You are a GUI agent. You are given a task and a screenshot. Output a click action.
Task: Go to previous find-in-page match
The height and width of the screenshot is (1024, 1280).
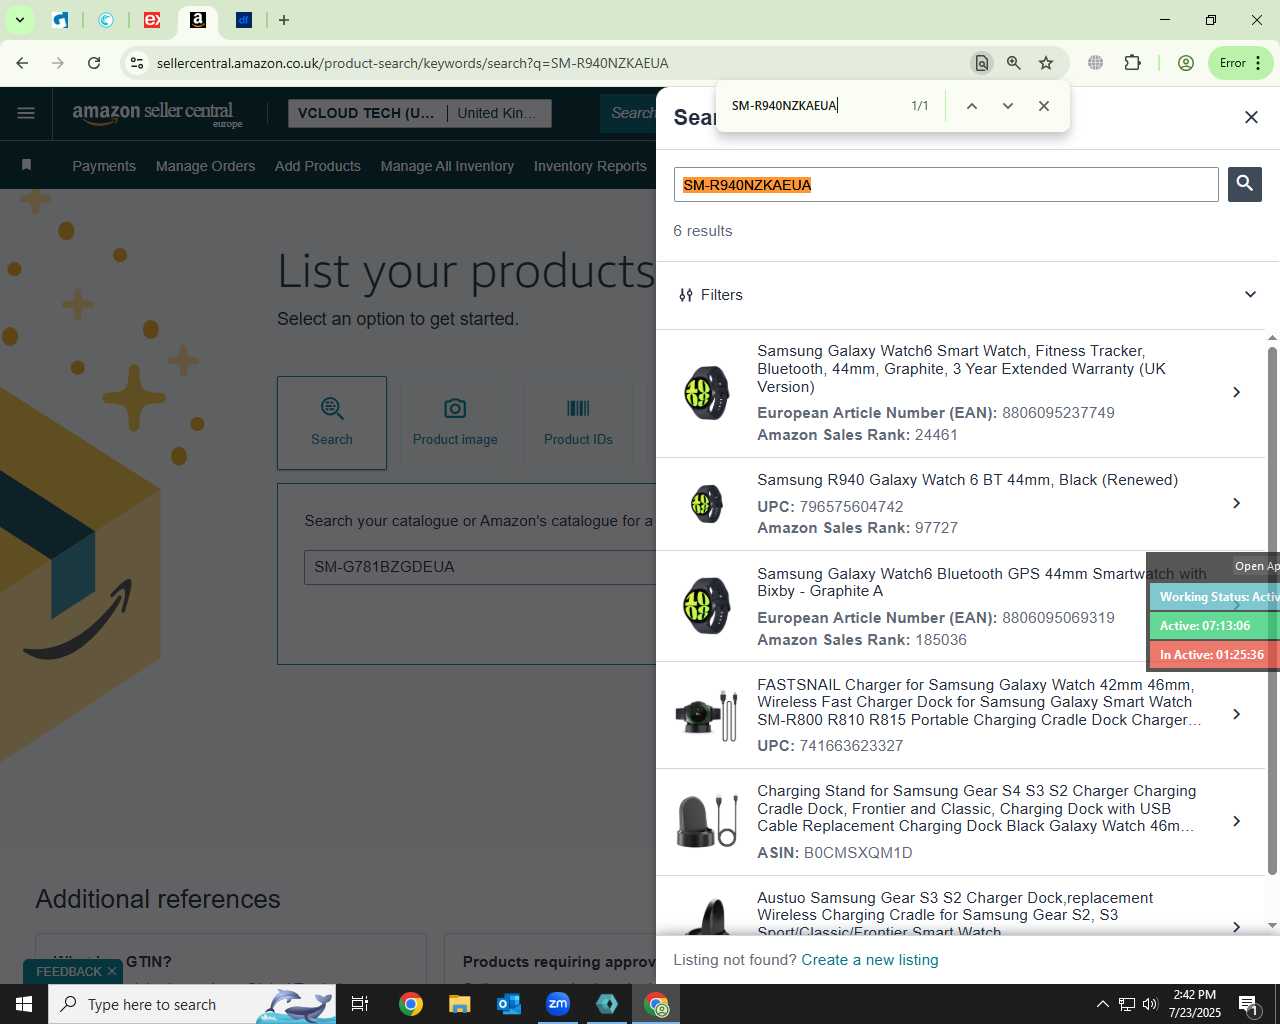point(971,106)
